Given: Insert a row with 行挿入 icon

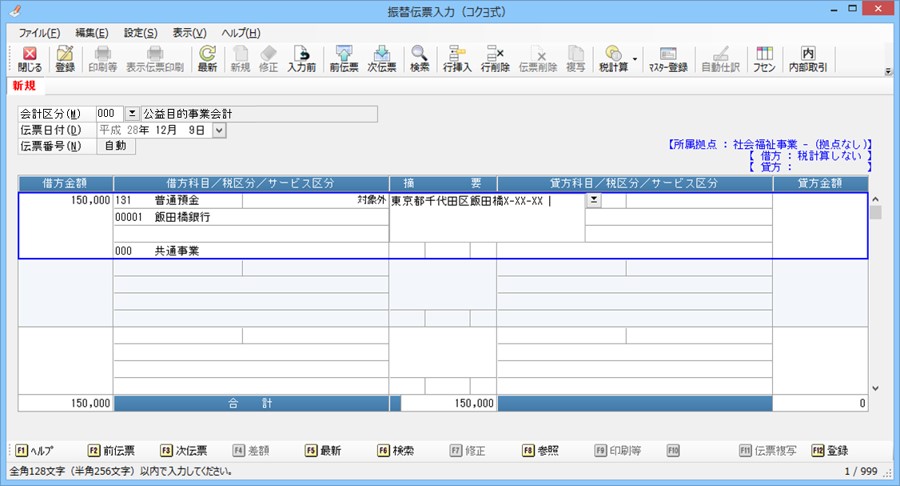Looking at the screenshot, I should click(457, 59).
